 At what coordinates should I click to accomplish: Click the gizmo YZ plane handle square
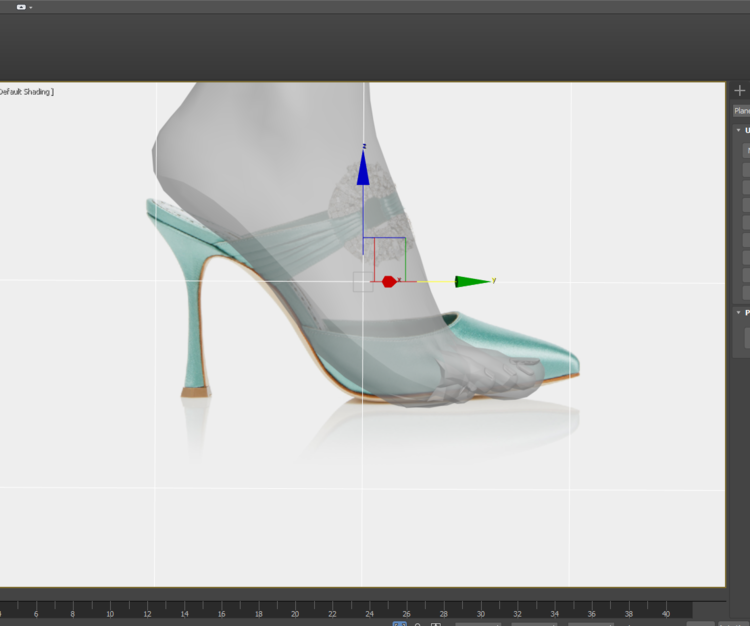[x=384, y=259]
